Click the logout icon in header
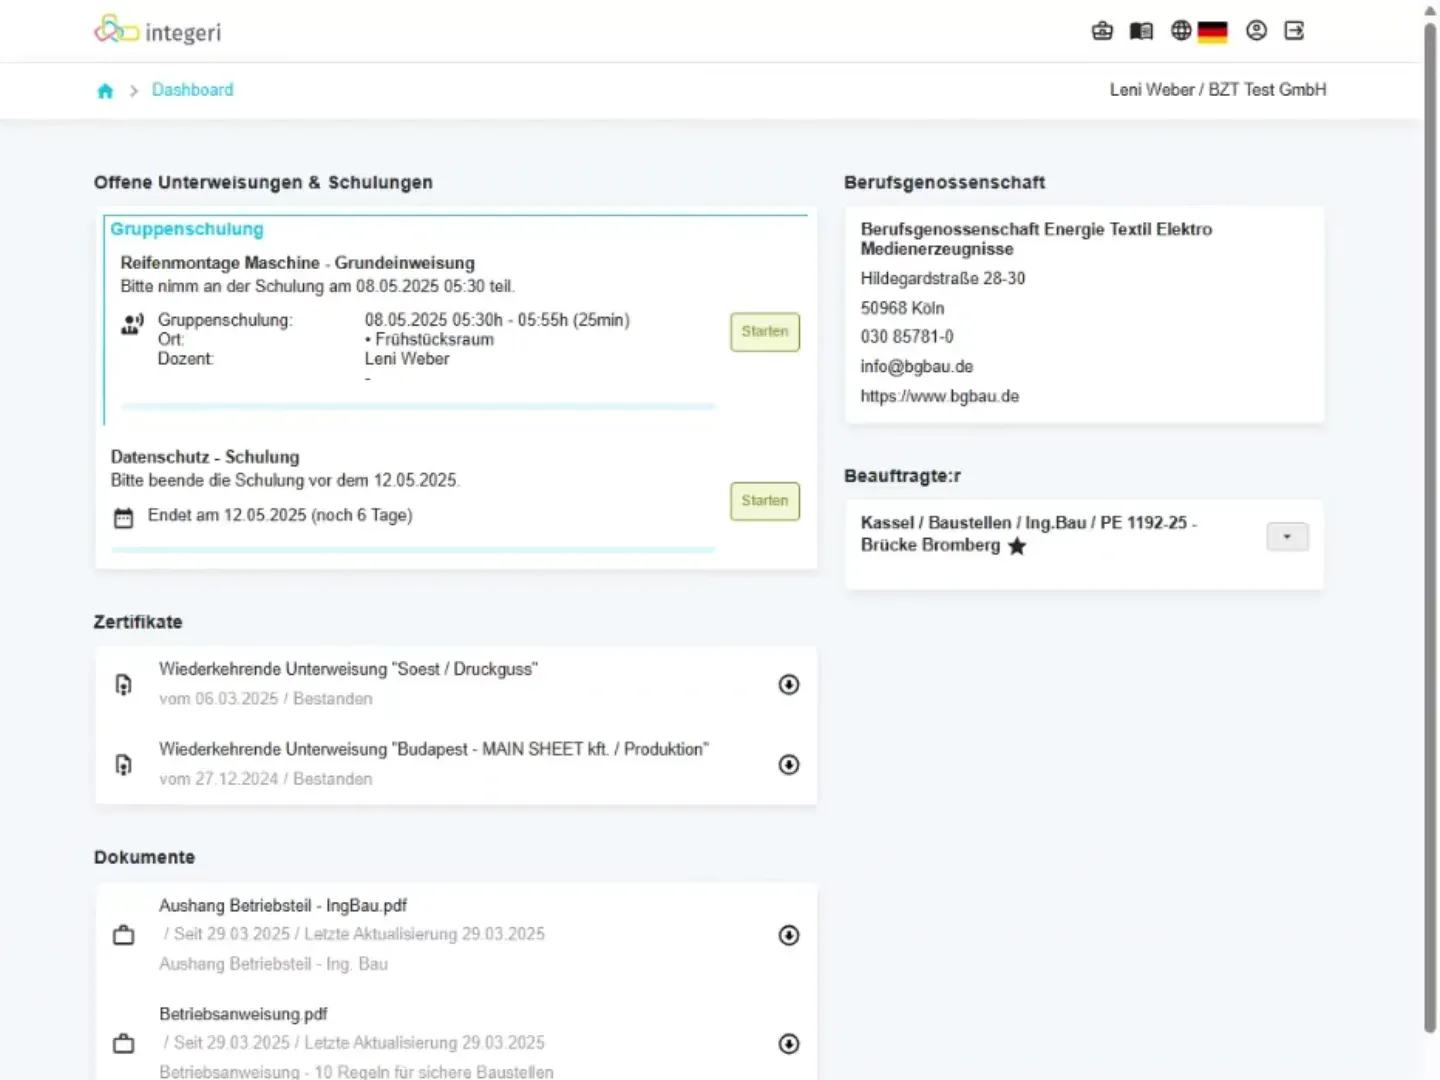This screenshot has width=1440, height=1080. coord(1294,31)
